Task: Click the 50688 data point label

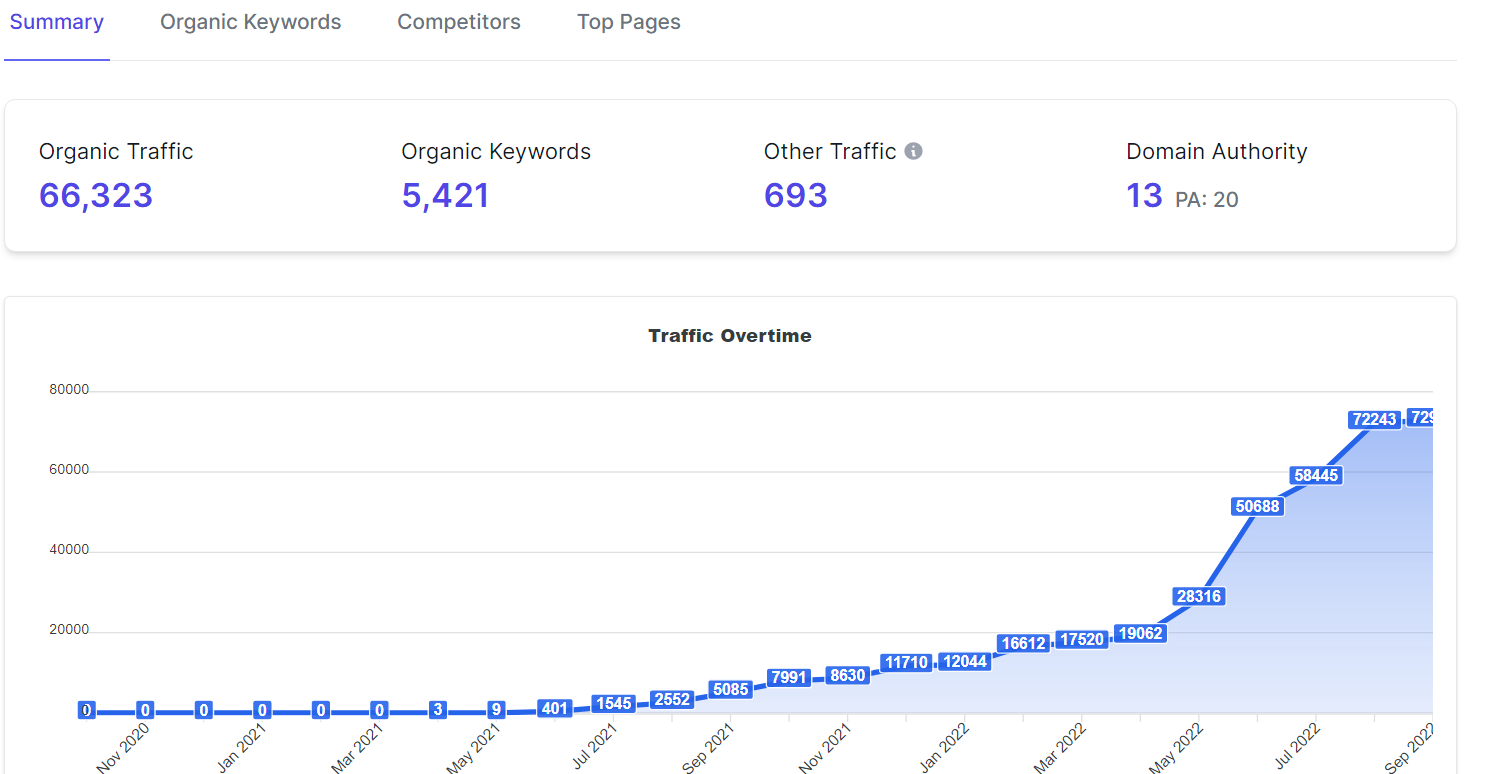Action: click(1257, 507)
